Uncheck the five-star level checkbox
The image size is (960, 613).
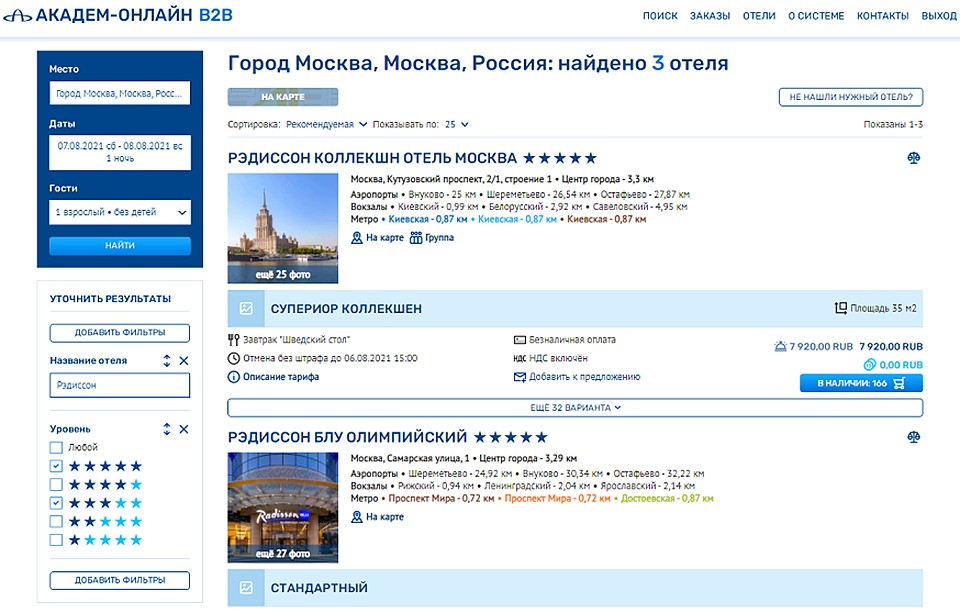point(56,466)
